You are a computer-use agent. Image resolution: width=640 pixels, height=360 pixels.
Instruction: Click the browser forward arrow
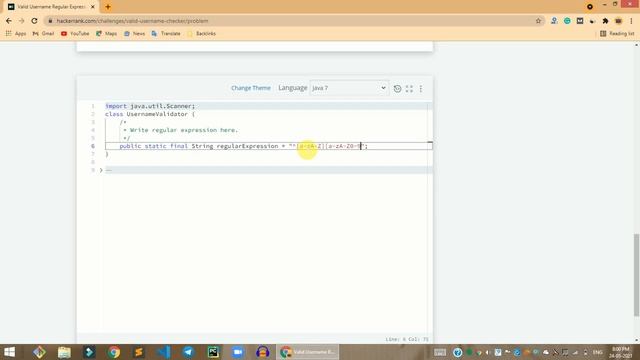coord(21,21)
